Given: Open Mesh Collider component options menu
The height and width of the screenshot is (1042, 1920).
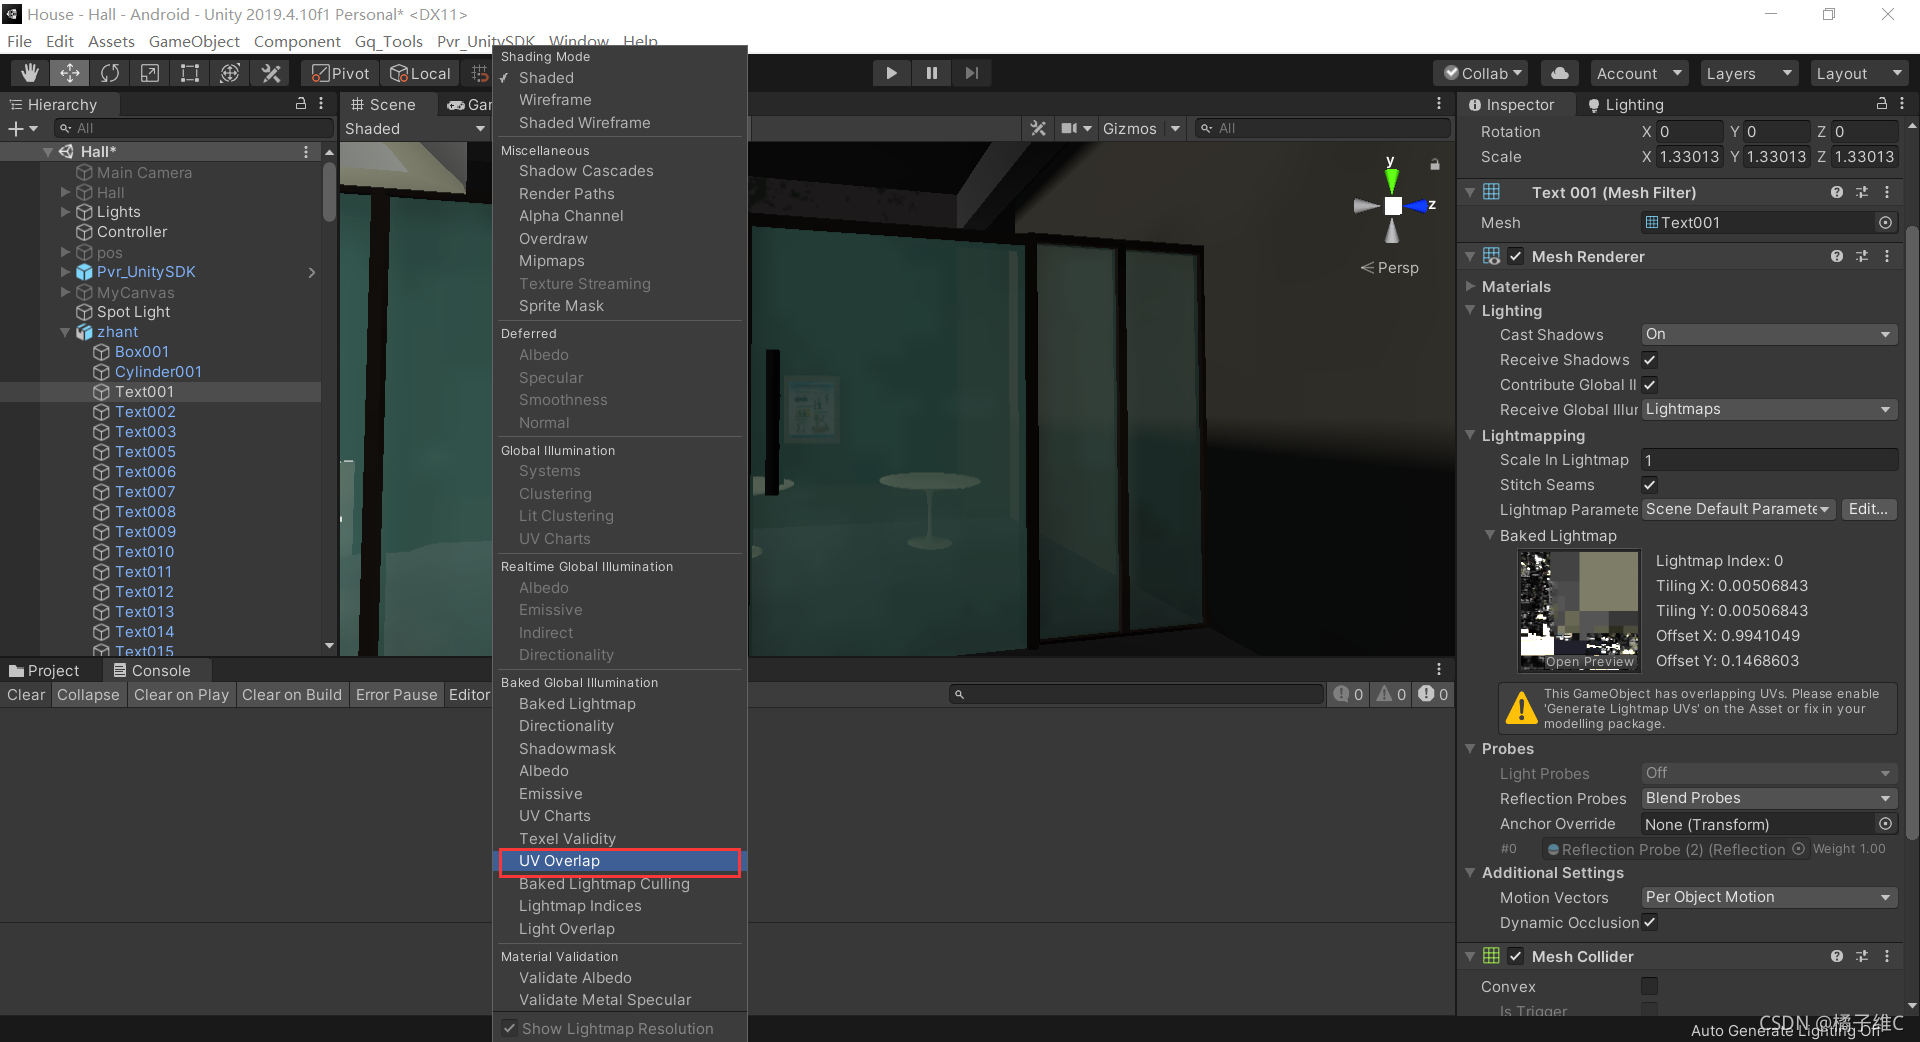Looking at the screenshot, I should [x=1887, y=956].
